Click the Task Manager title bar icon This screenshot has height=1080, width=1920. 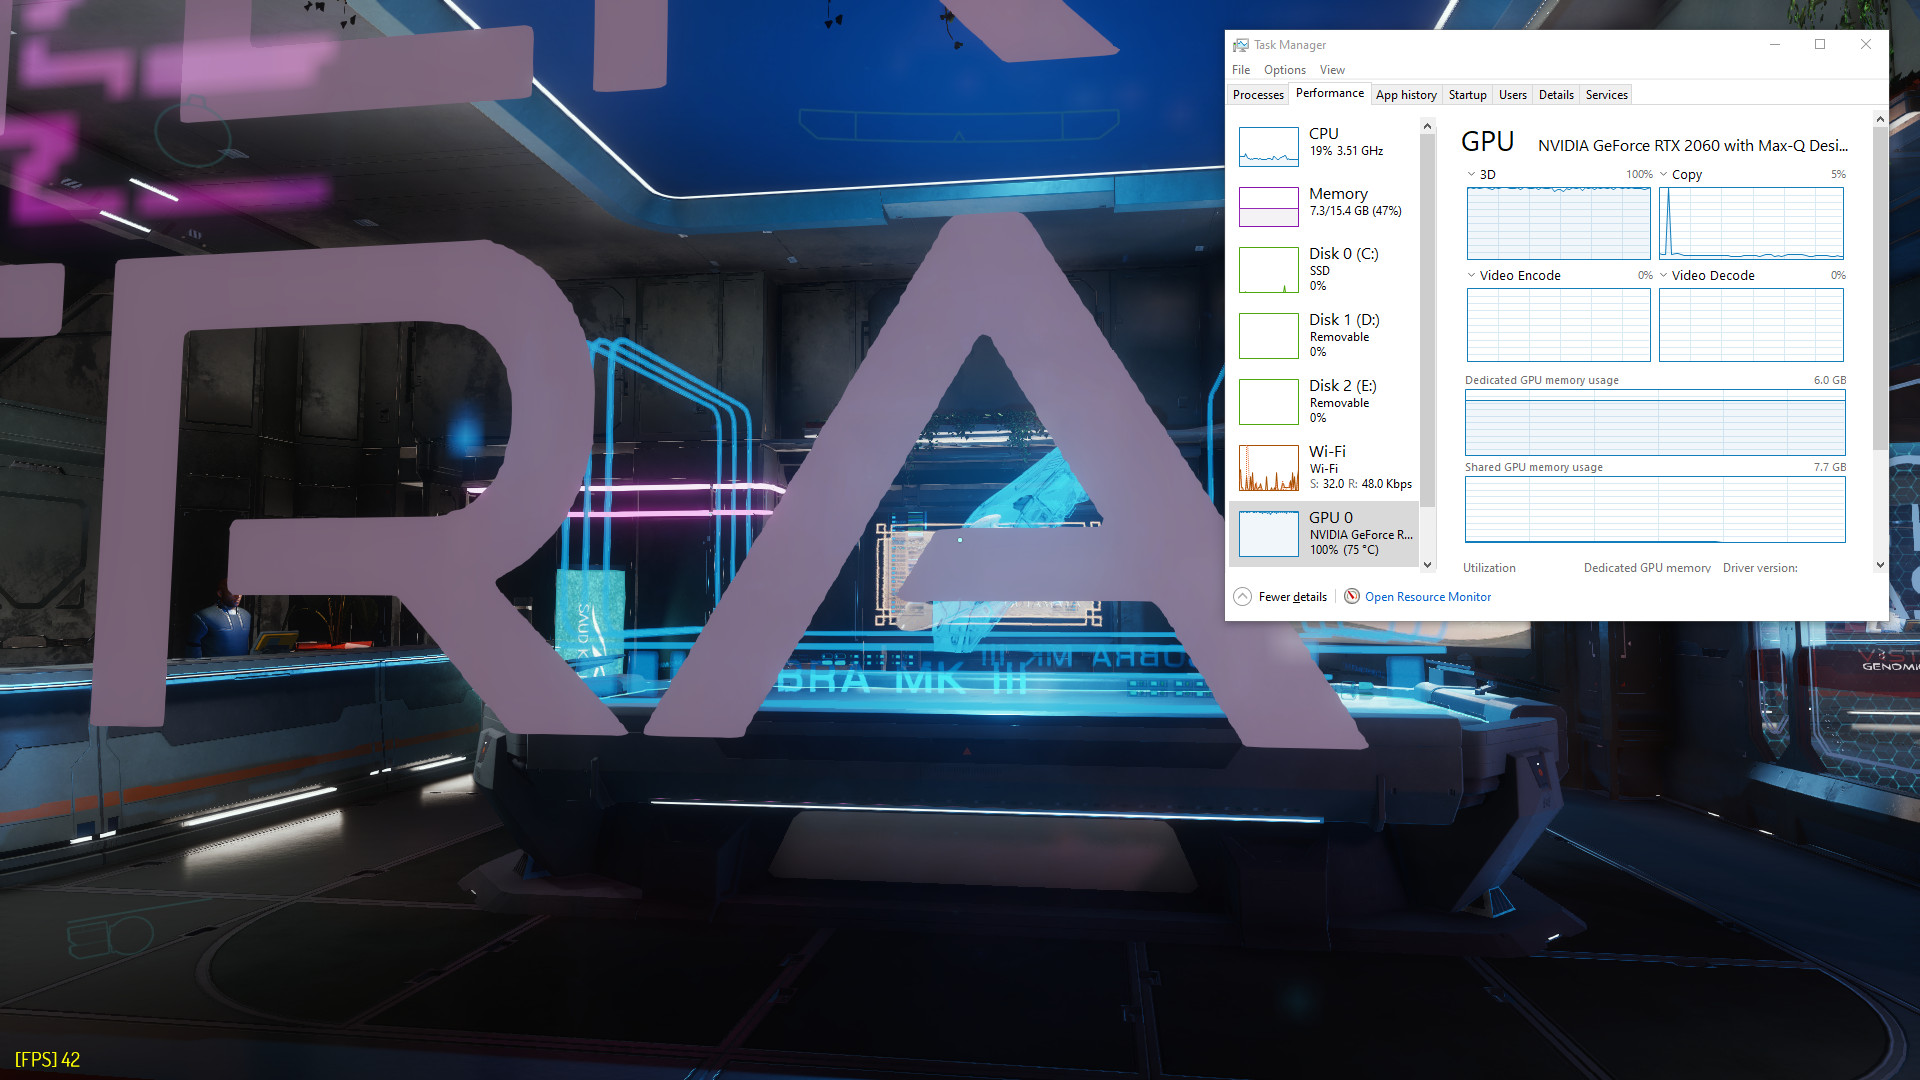point(1241,45)
